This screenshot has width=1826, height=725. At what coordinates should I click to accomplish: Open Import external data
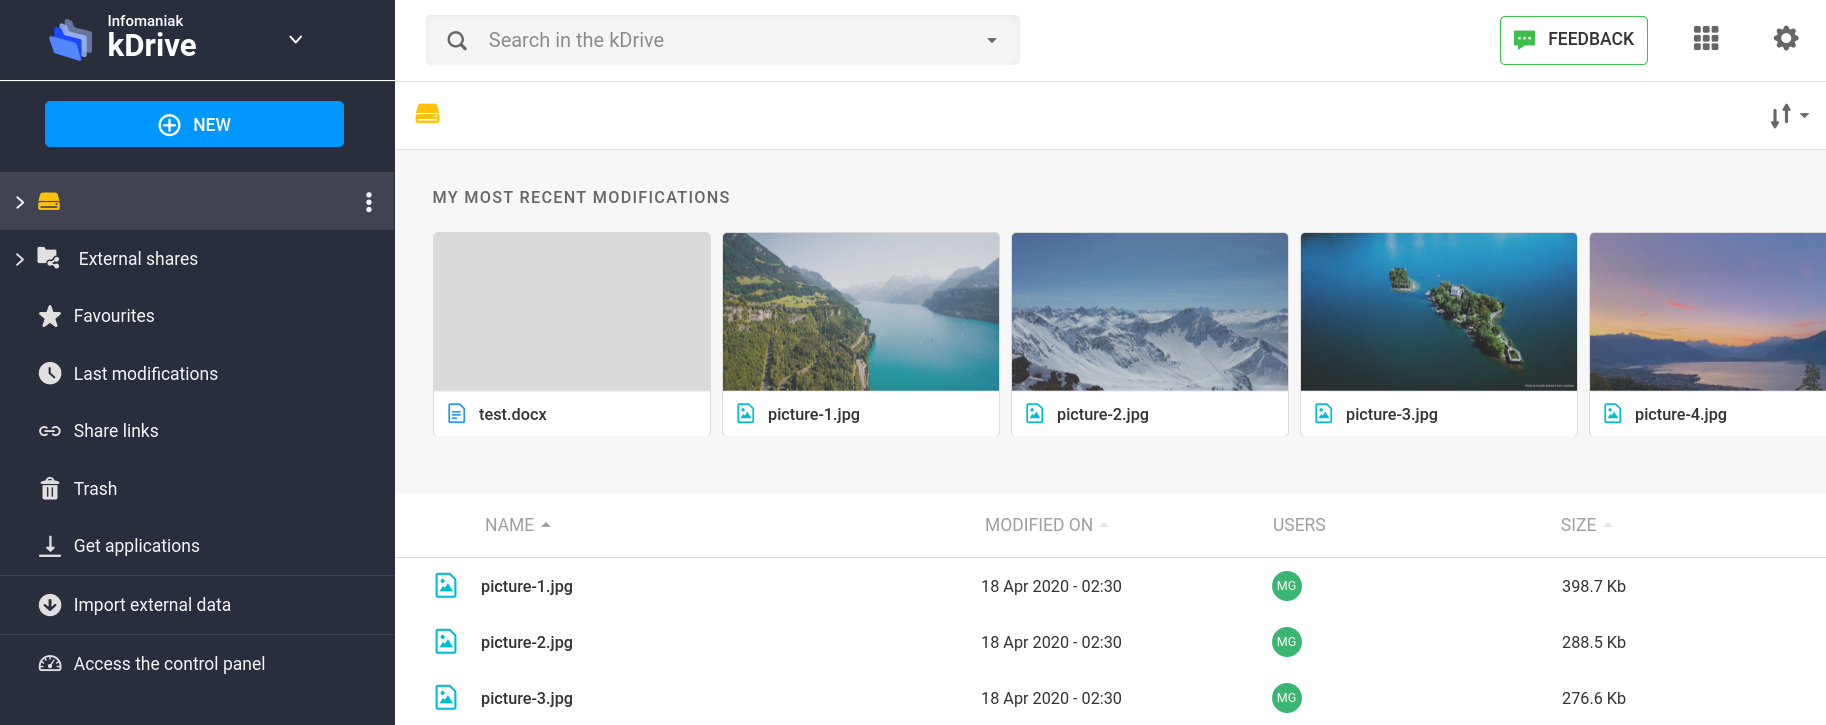152,605
